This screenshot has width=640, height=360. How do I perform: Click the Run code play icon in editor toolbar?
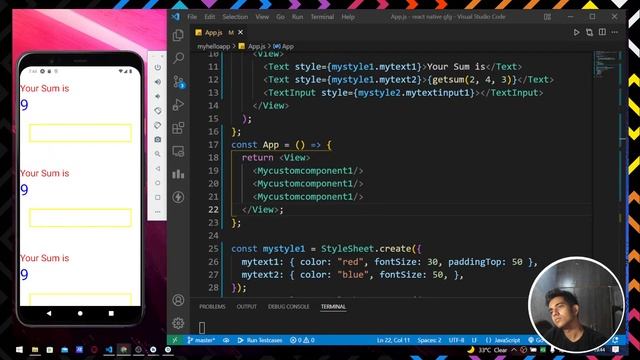point(576,32)
